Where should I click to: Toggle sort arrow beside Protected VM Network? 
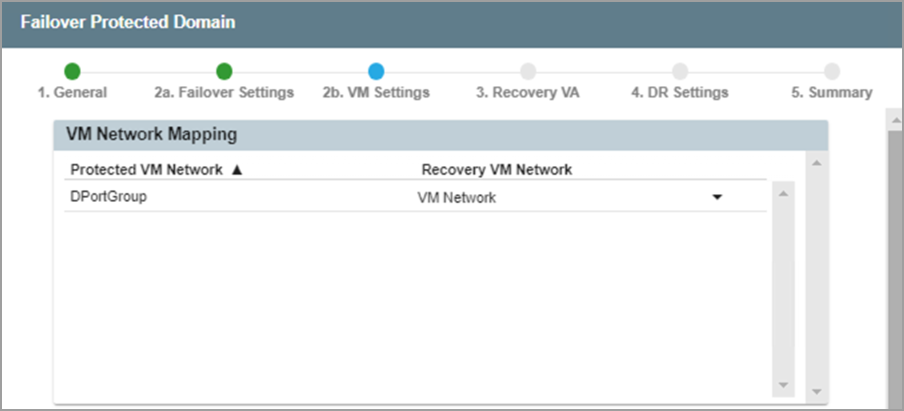pyautogui.click(x=237, y=170)
